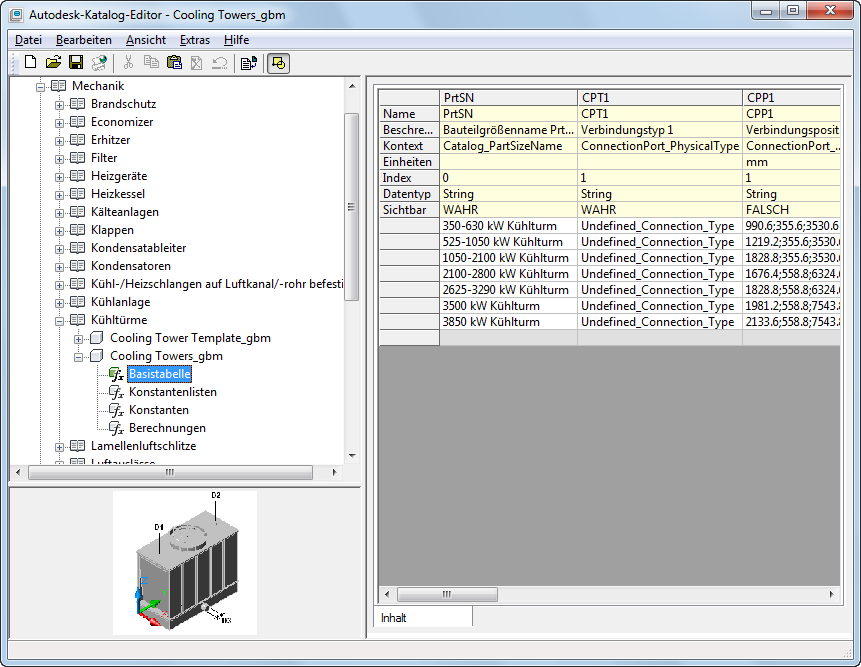Viewport: 861px width, 667px height.
Task: Click the Open folder toolbar icon
Action: point(53,63)
